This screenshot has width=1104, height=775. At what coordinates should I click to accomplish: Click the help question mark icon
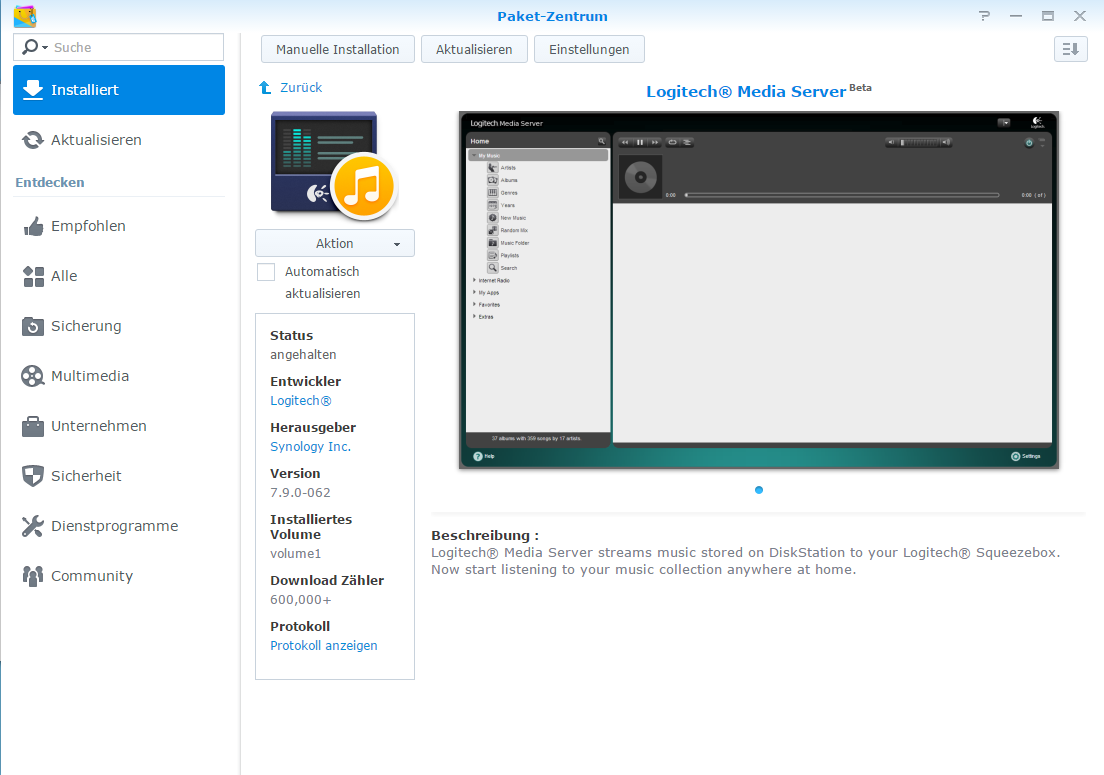(x=984, y=15)
